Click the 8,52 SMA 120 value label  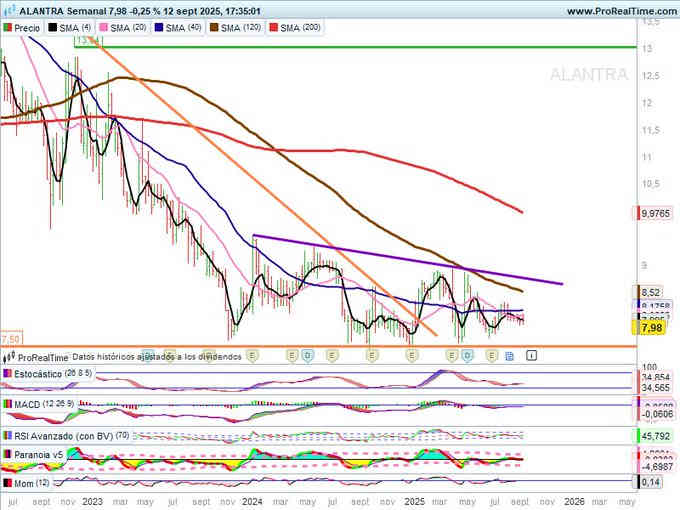(x=650, y=292)
